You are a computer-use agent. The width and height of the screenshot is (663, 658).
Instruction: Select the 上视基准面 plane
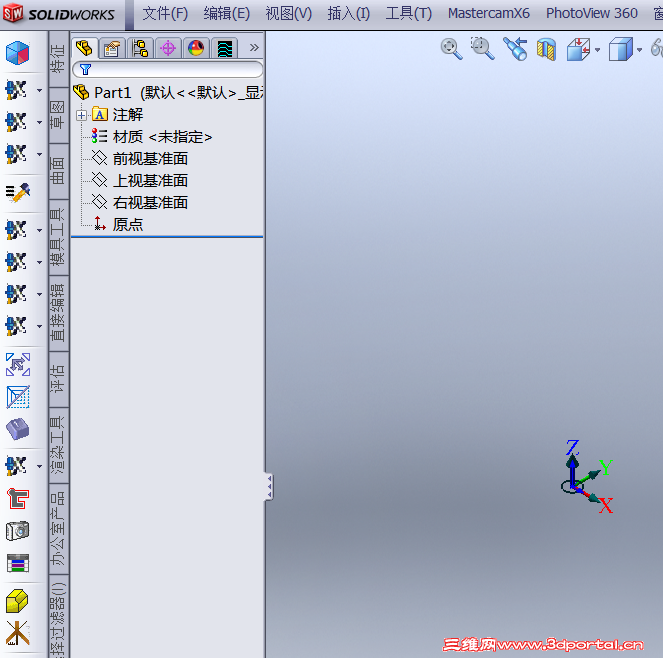click(x=140, y=181)
